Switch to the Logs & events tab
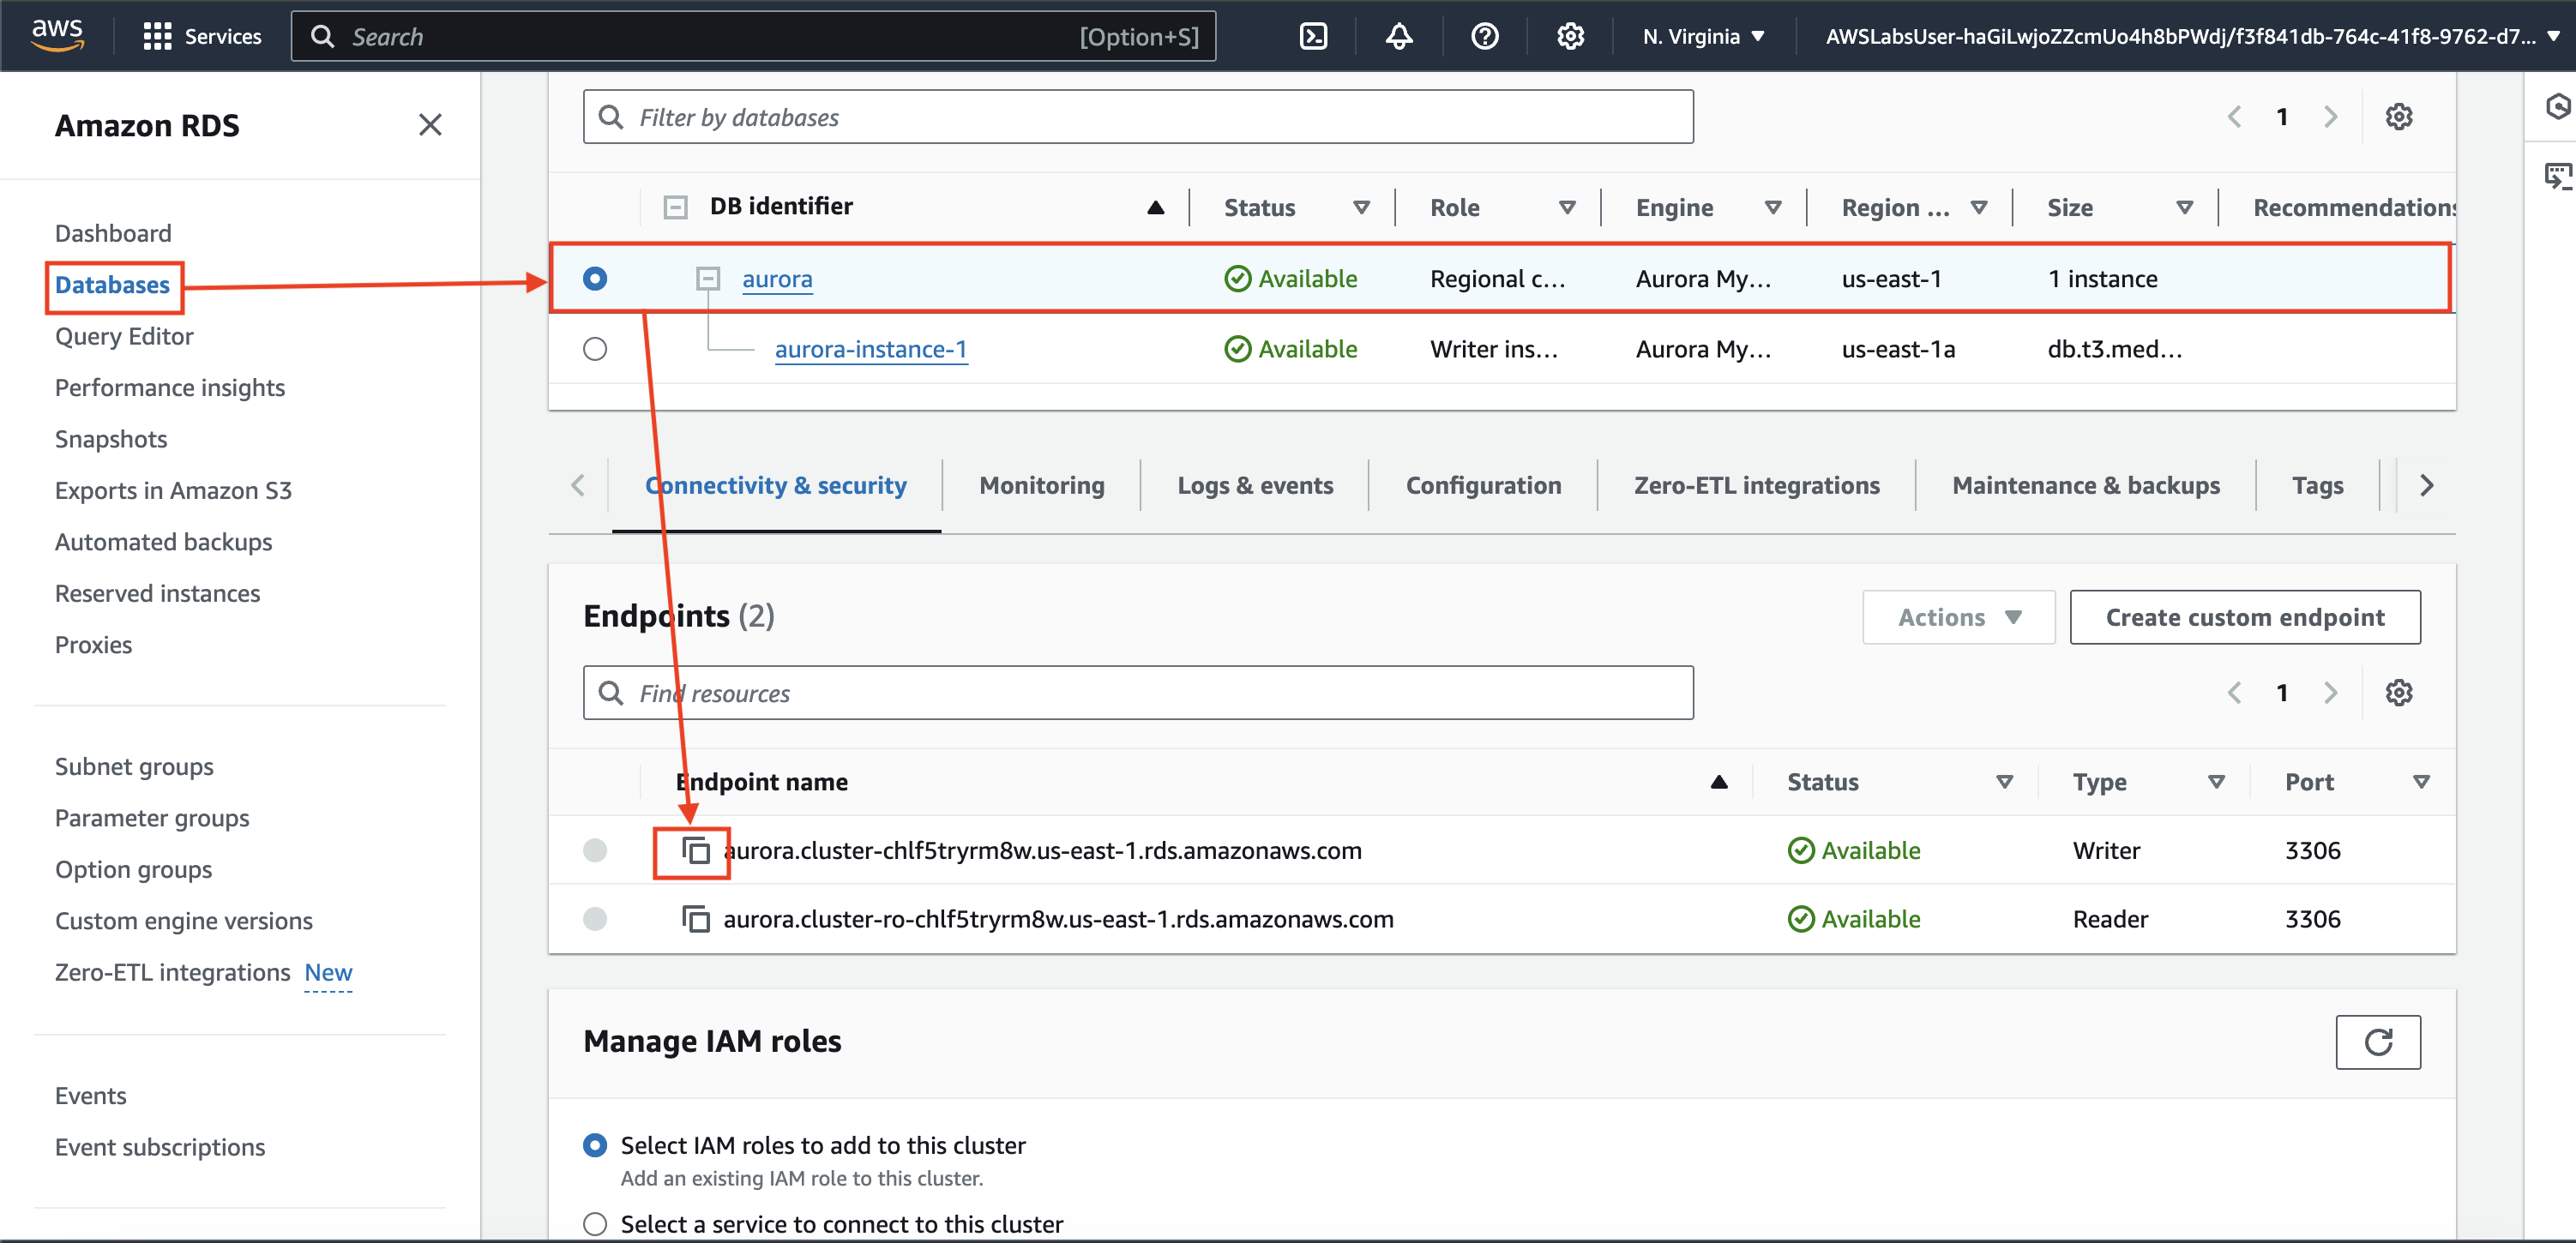Image resolution: width=2576 pixels, height=1243 pixels. pyautogui.click(x=1255, y=485)
